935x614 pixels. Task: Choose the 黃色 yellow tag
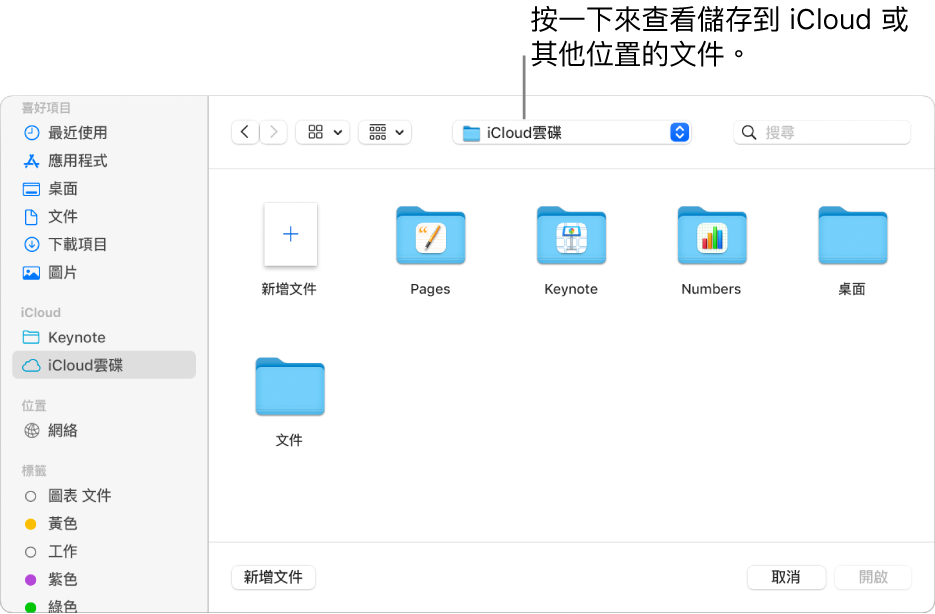pos(104,523)
